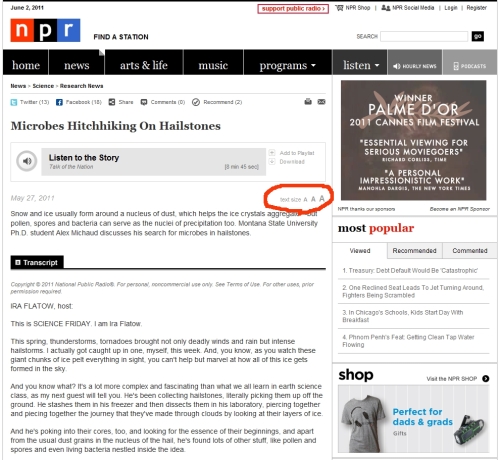Open Phnom Penh's Feat tap water story
This screenshot has width=500, height=460.
click(408, 341)
